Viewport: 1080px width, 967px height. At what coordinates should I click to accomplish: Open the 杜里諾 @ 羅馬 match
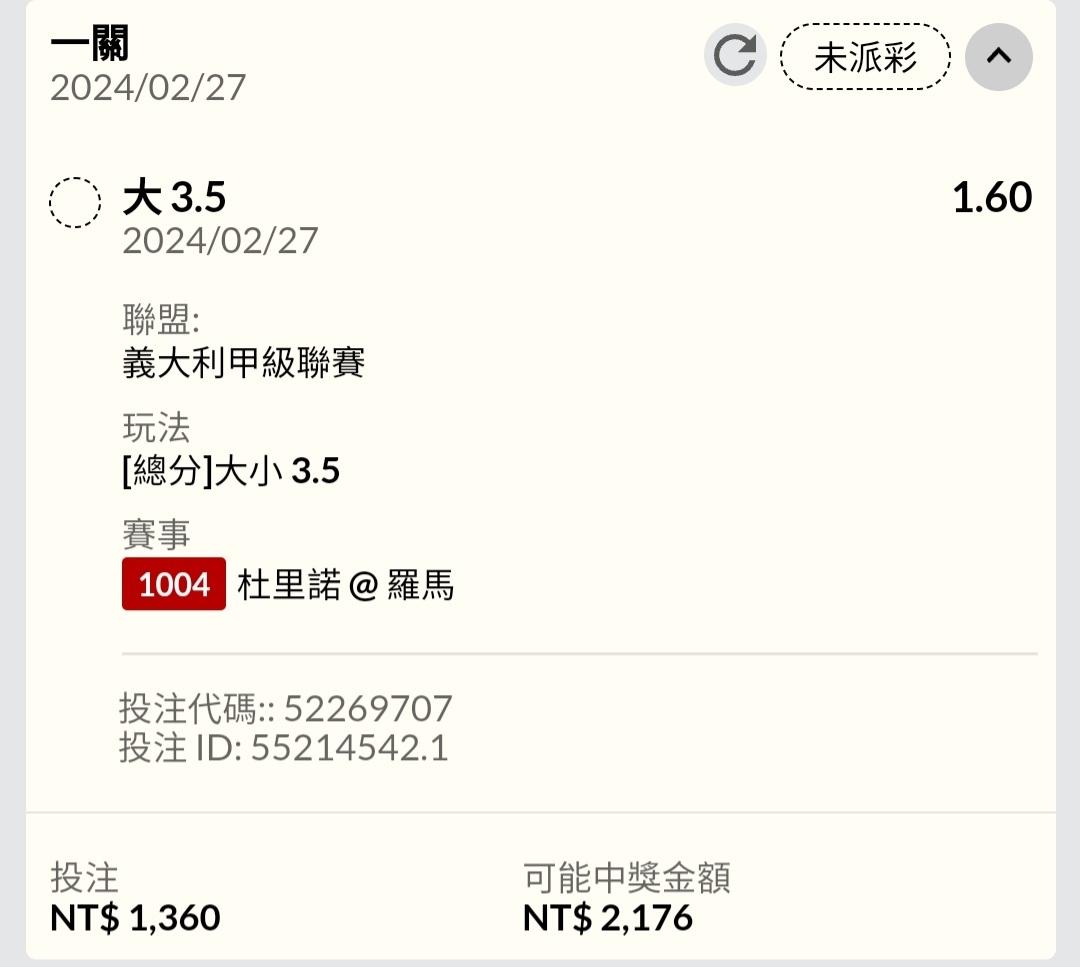coord(346,585)
